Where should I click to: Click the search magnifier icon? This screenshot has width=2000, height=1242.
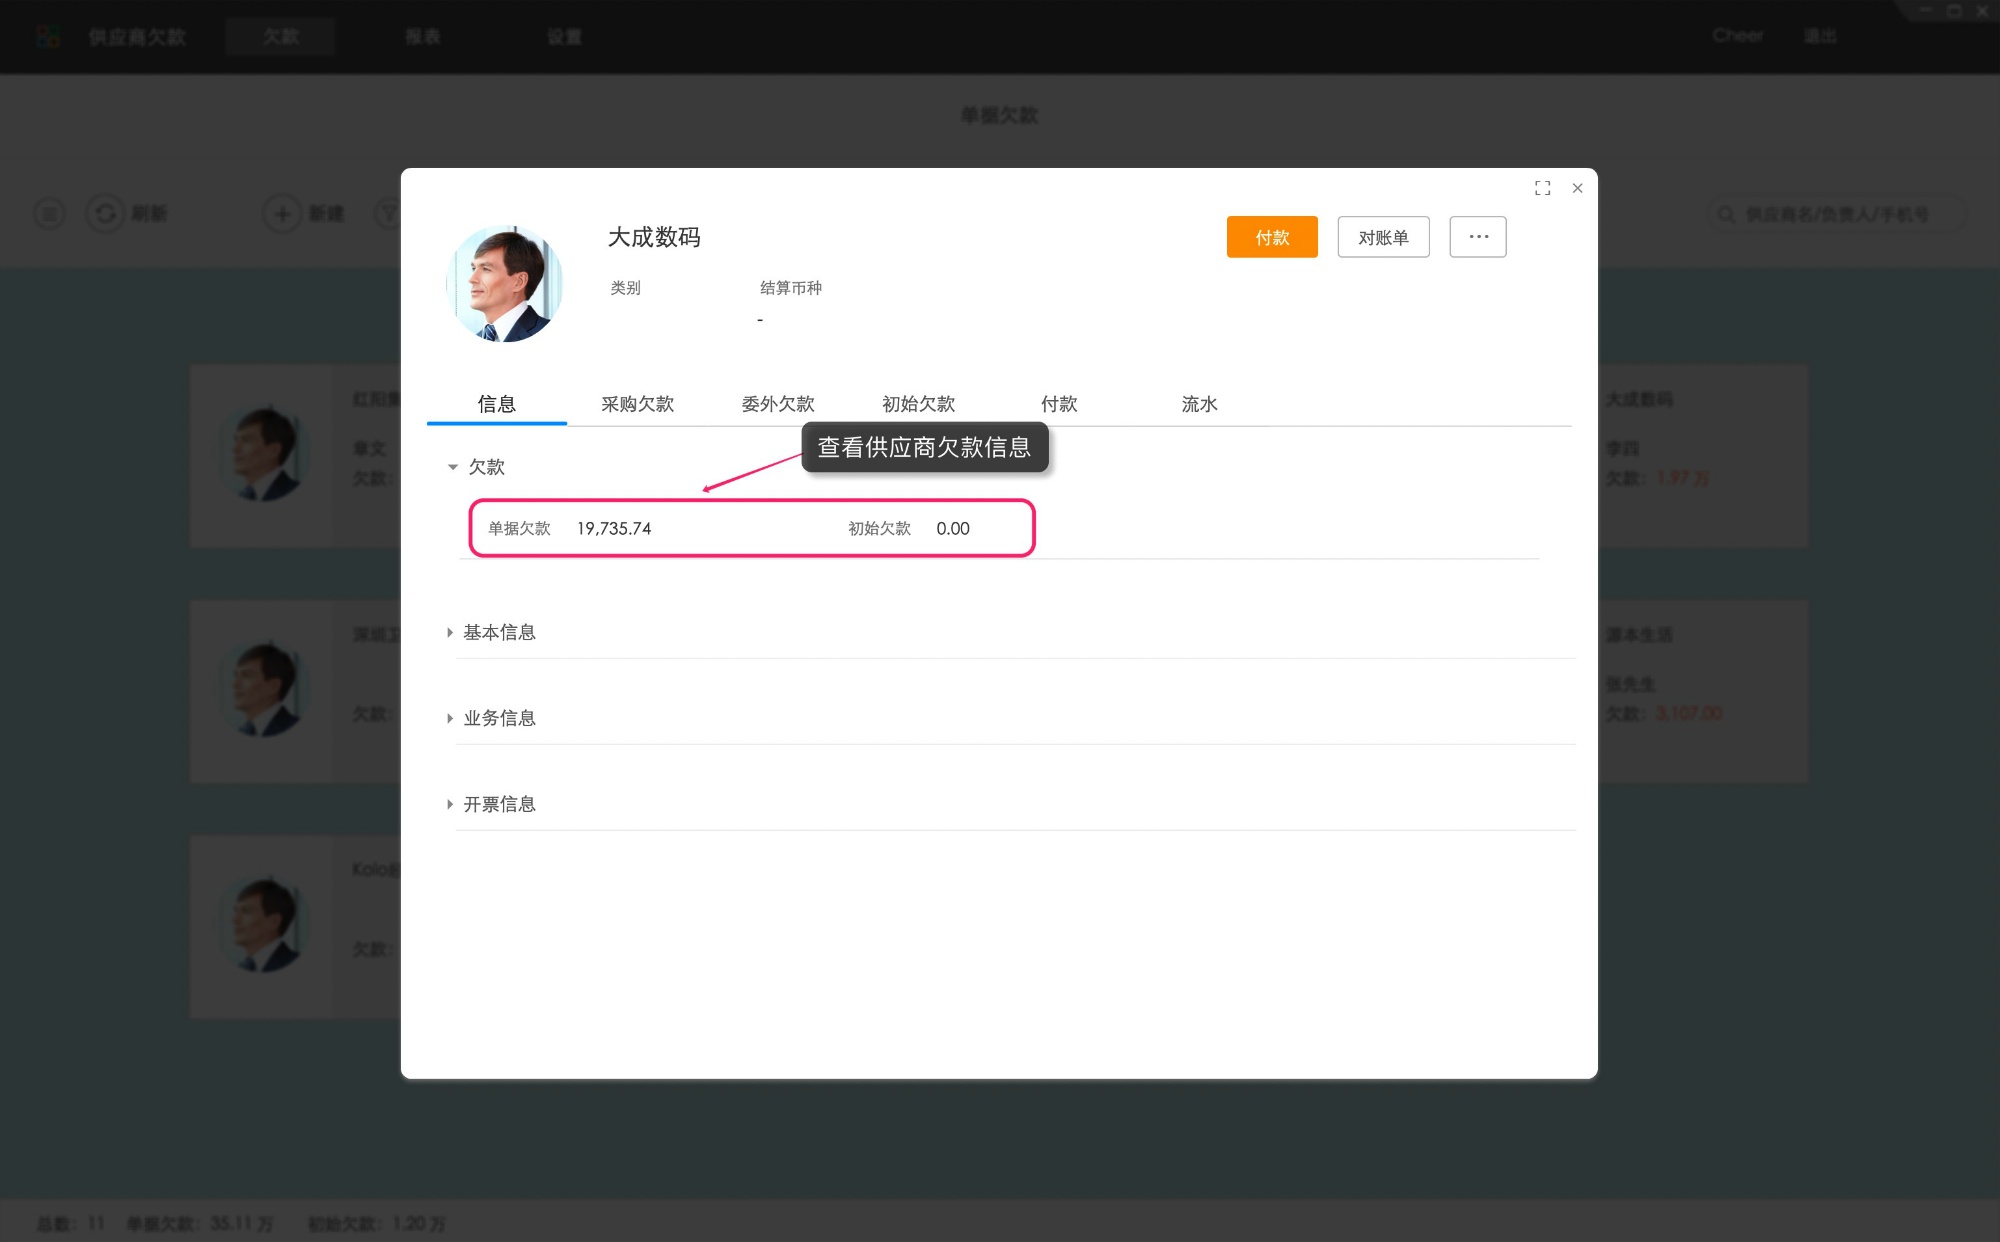pyautogui.click(x=1724, y=213)
